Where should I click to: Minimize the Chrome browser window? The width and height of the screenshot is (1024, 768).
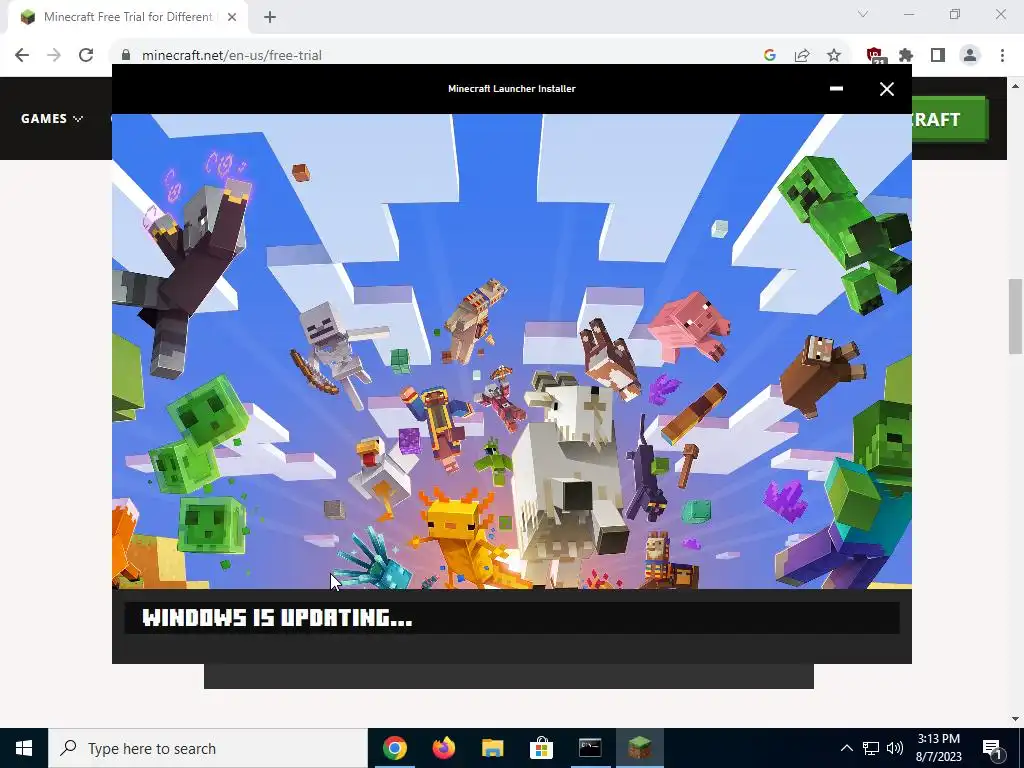pos(908,14)
